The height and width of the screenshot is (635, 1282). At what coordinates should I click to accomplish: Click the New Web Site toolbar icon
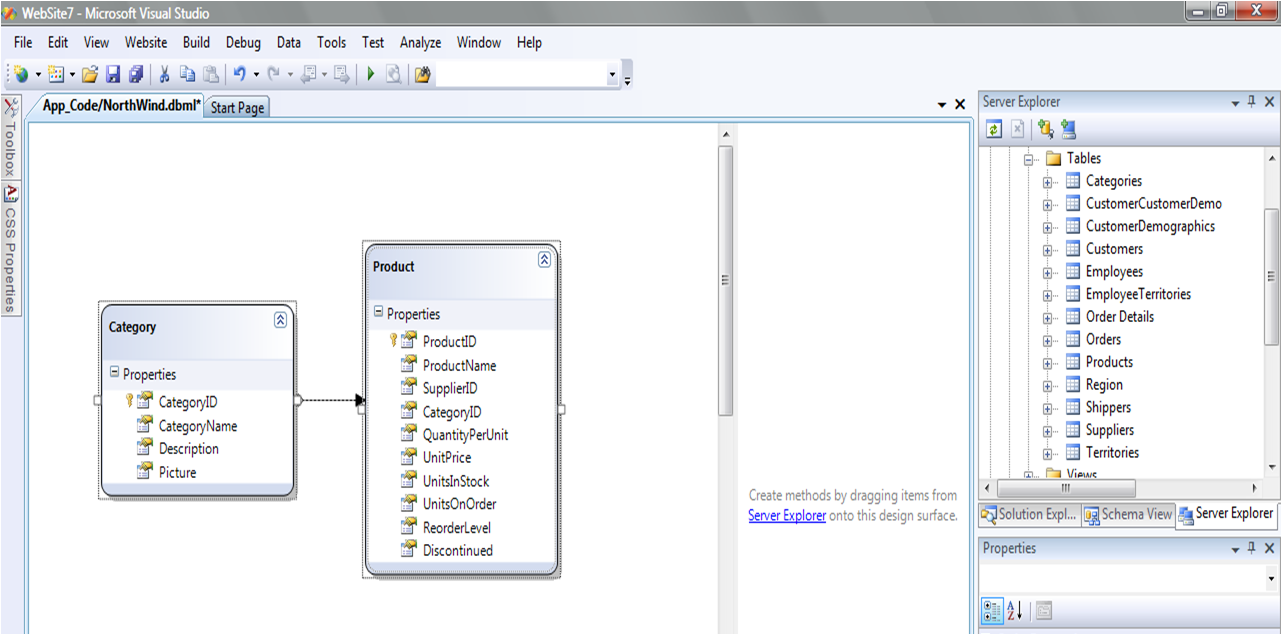click(21, 74)
